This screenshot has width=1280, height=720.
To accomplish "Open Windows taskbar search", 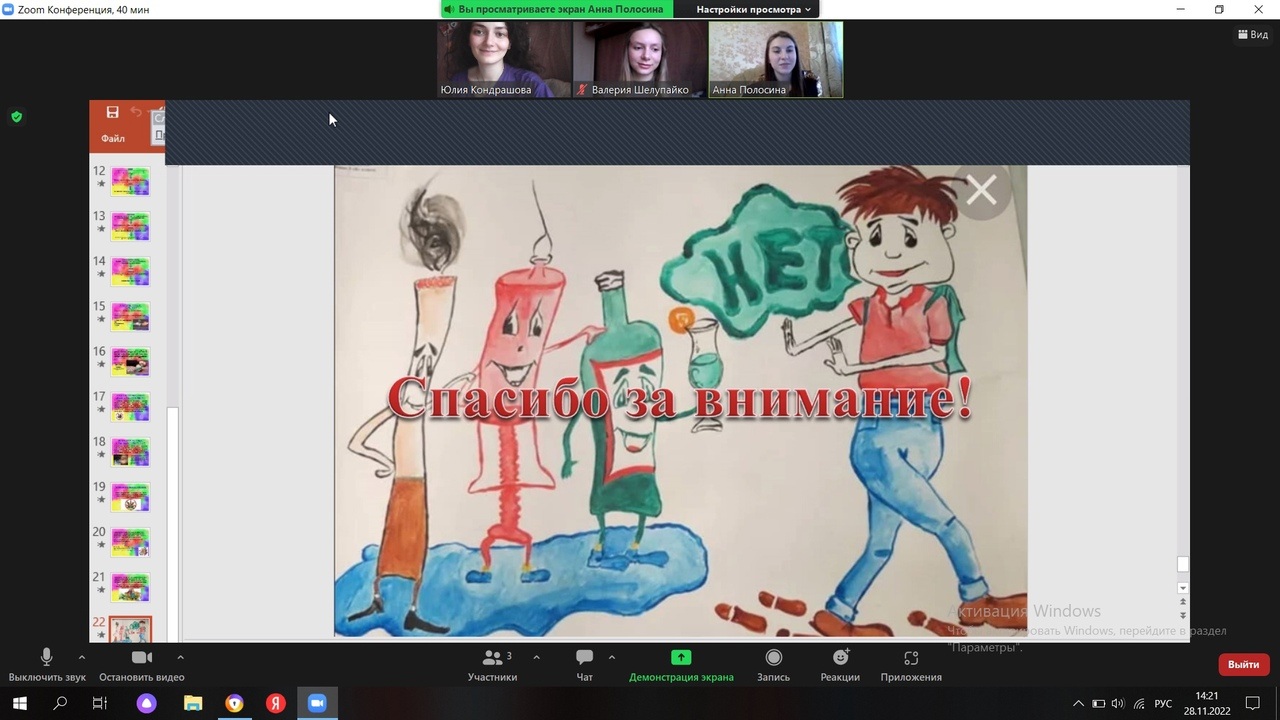I will pyautogui.click(x=60, y=703).
